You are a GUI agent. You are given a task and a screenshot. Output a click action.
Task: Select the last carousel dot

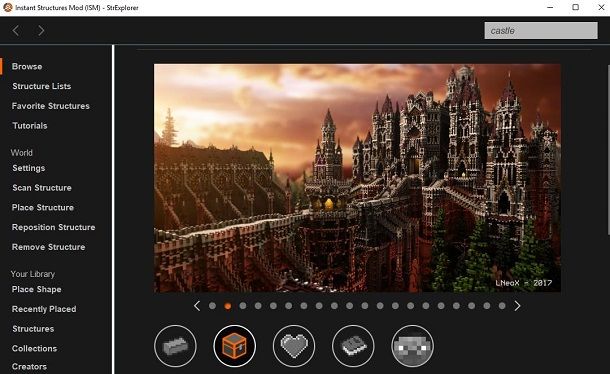tap(502, 306)
